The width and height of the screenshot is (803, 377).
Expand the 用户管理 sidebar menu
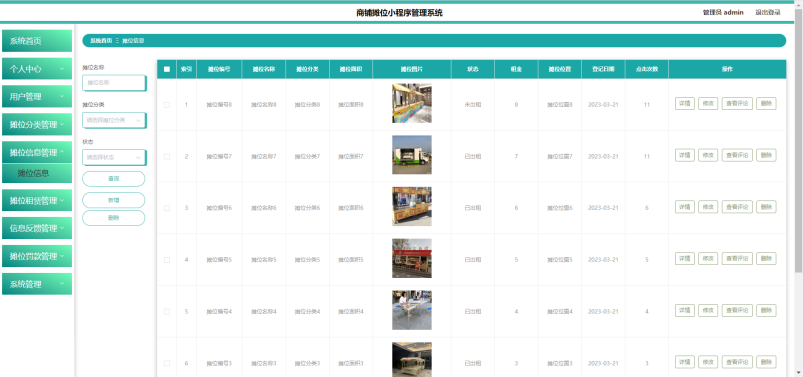coord(37,96)
